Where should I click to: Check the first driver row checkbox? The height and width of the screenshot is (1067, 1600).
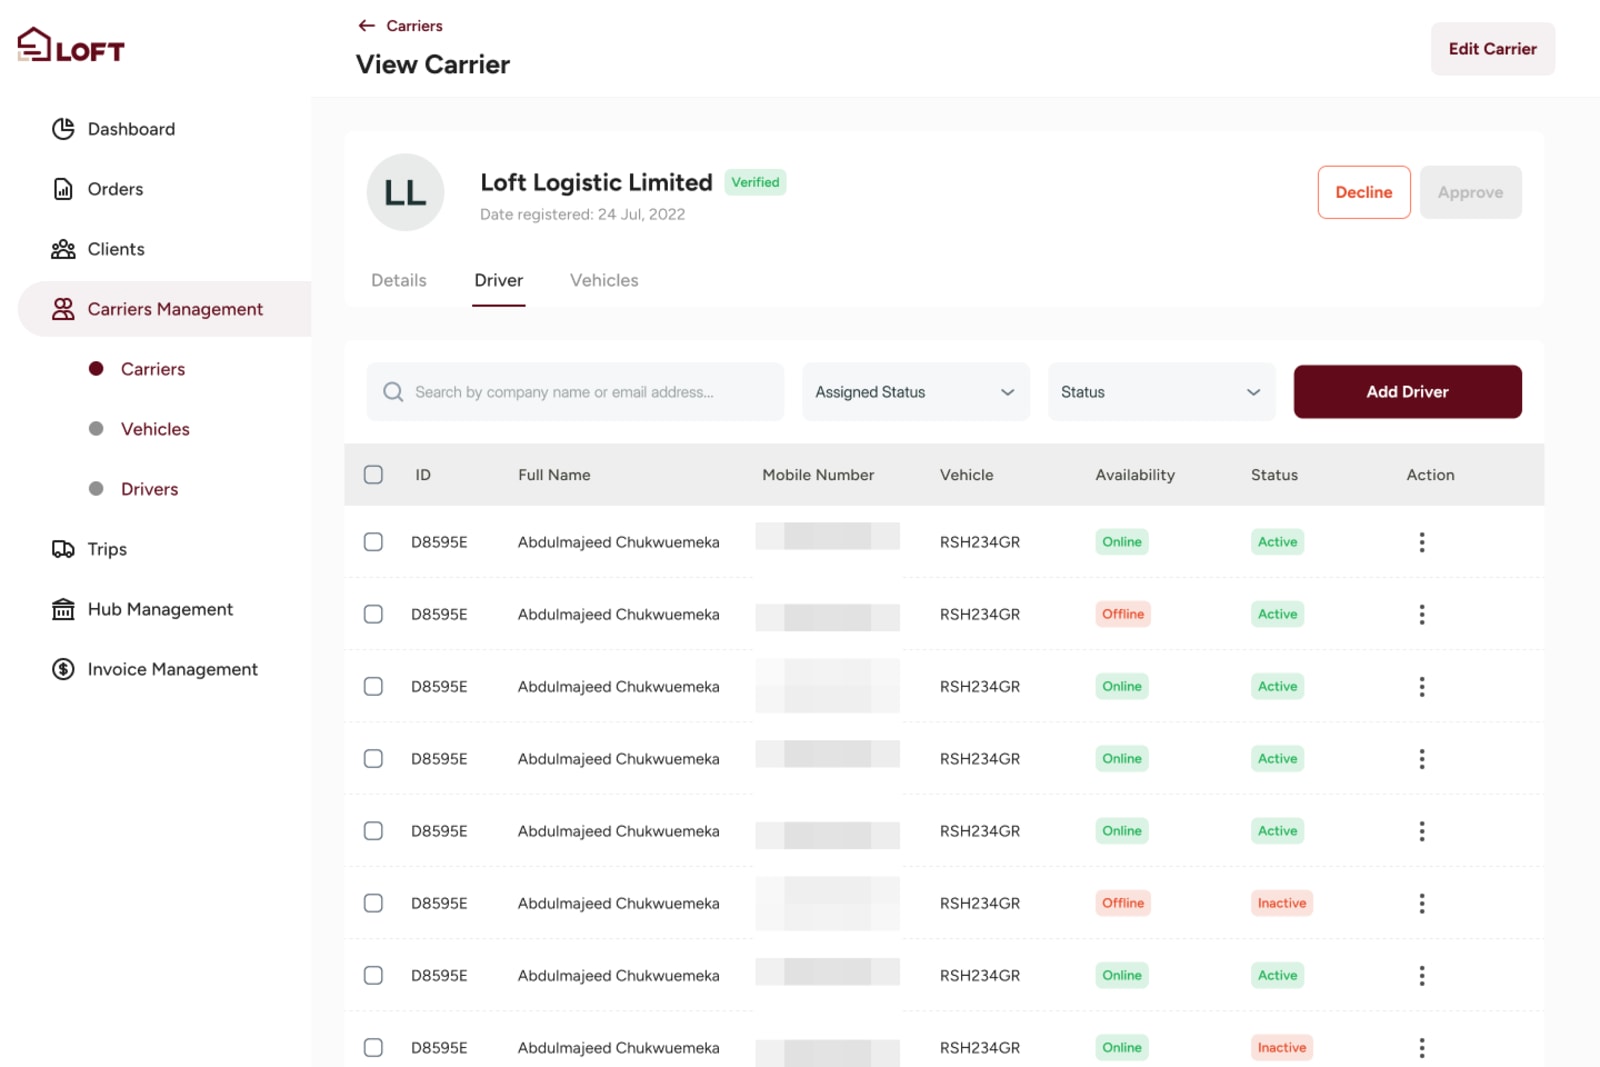tap(373, 542)
